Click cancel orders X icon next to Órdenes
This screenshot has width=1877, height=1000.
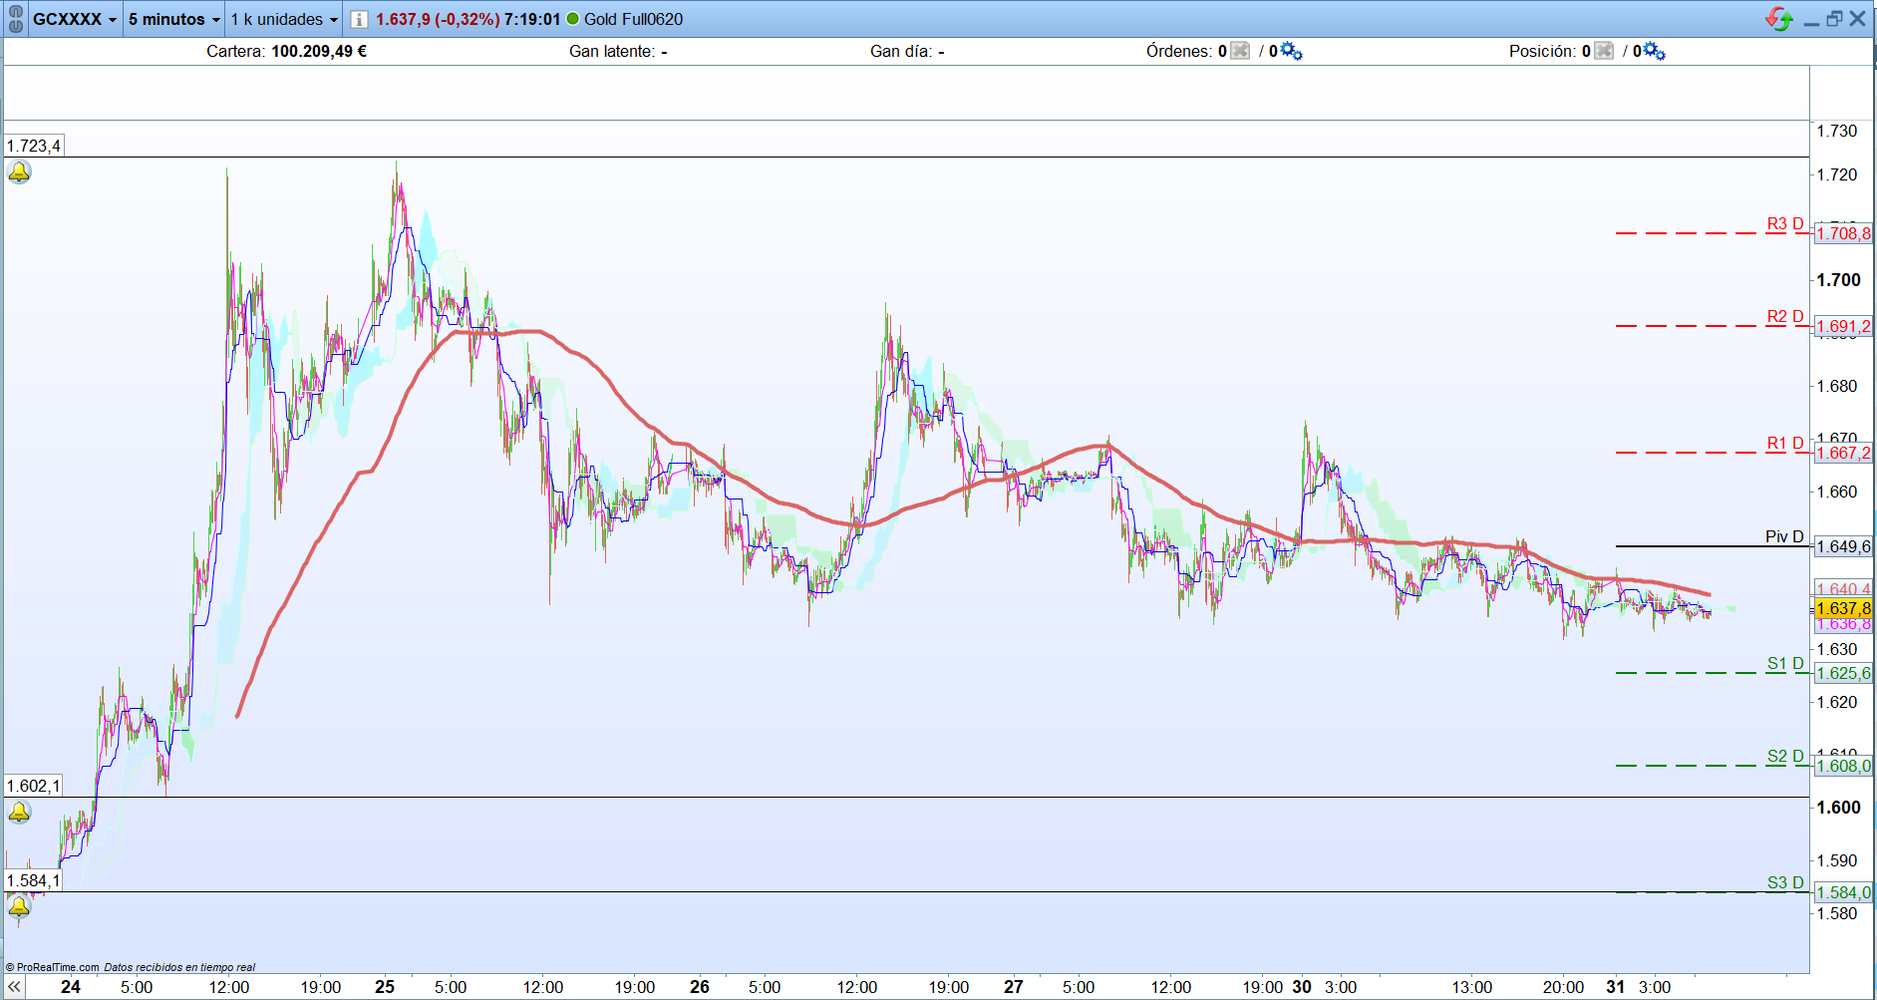[1240, 51]
